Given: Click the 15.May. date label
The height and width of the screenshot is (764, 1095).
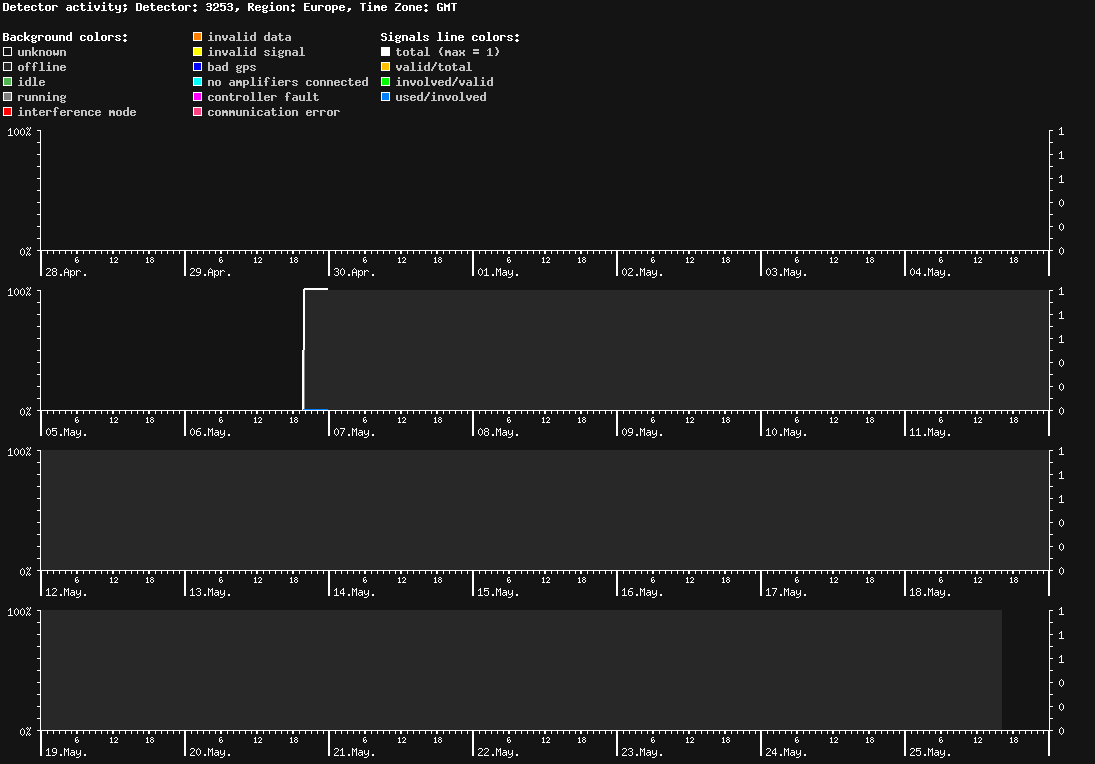Looking at the screenshot, I should tap(498, 592).
